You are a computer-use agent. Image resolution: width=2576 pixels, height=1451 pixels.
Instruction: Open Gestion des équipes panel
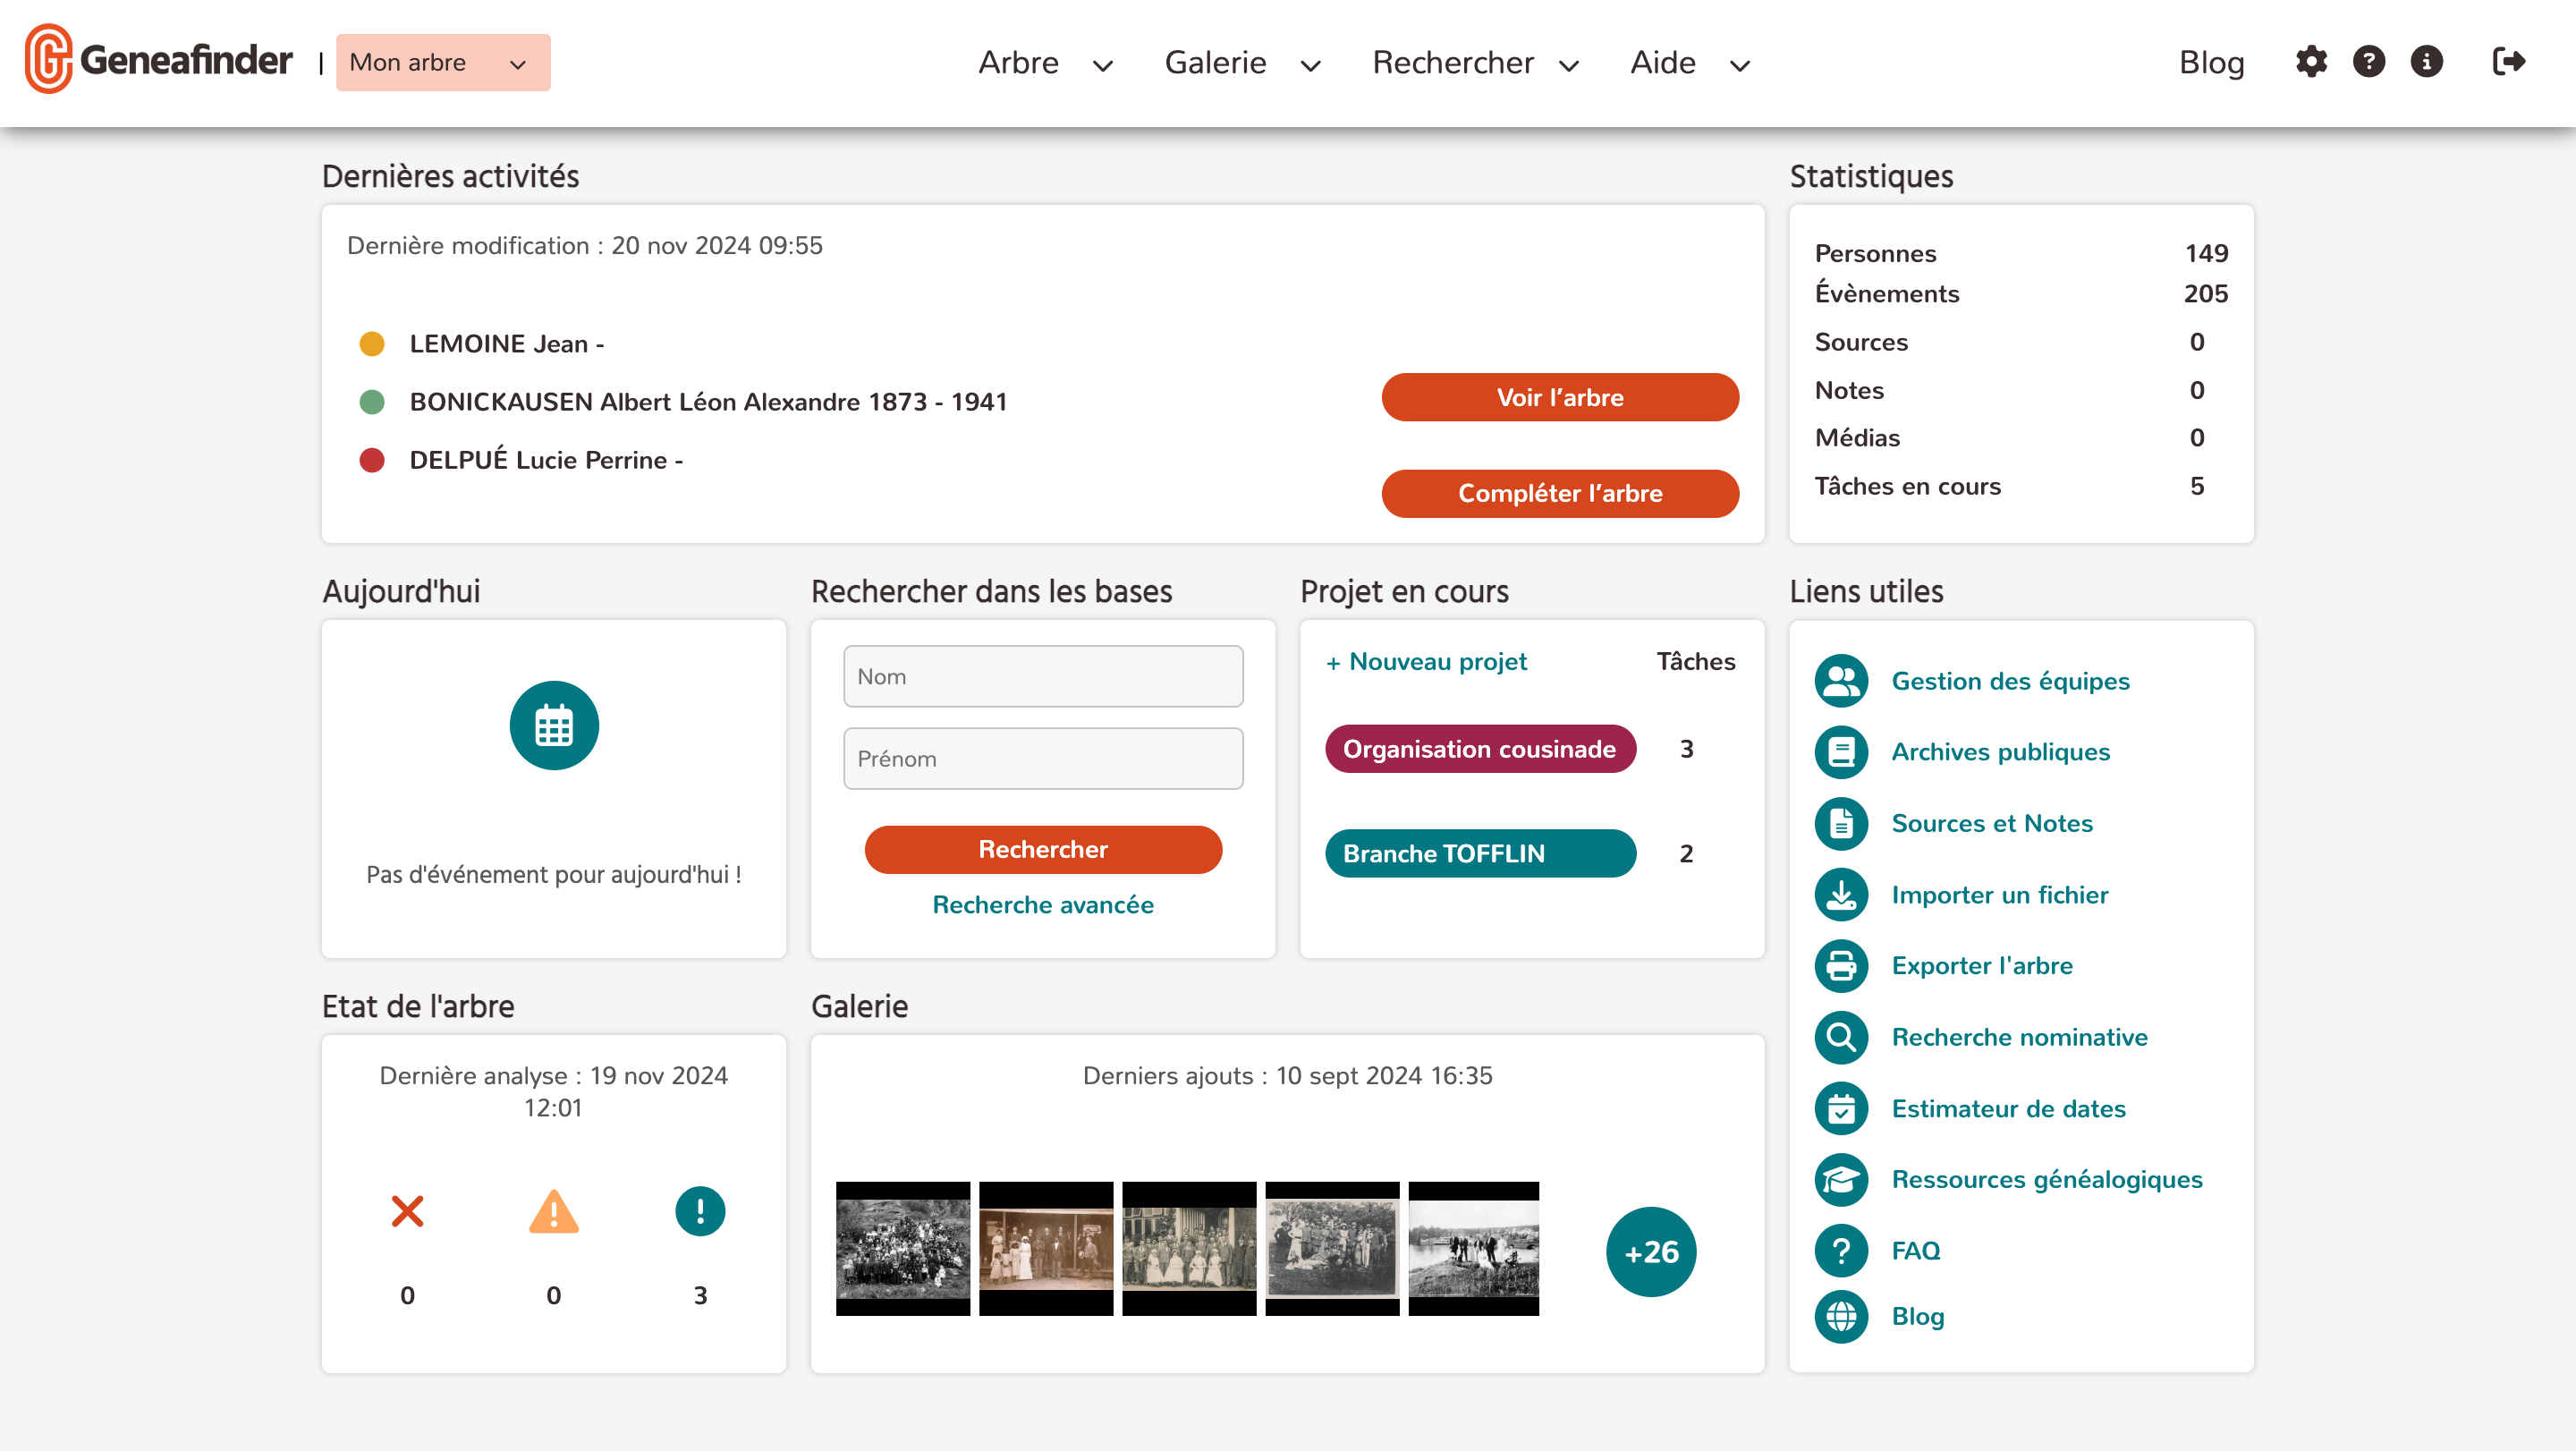coord(2012,680)
